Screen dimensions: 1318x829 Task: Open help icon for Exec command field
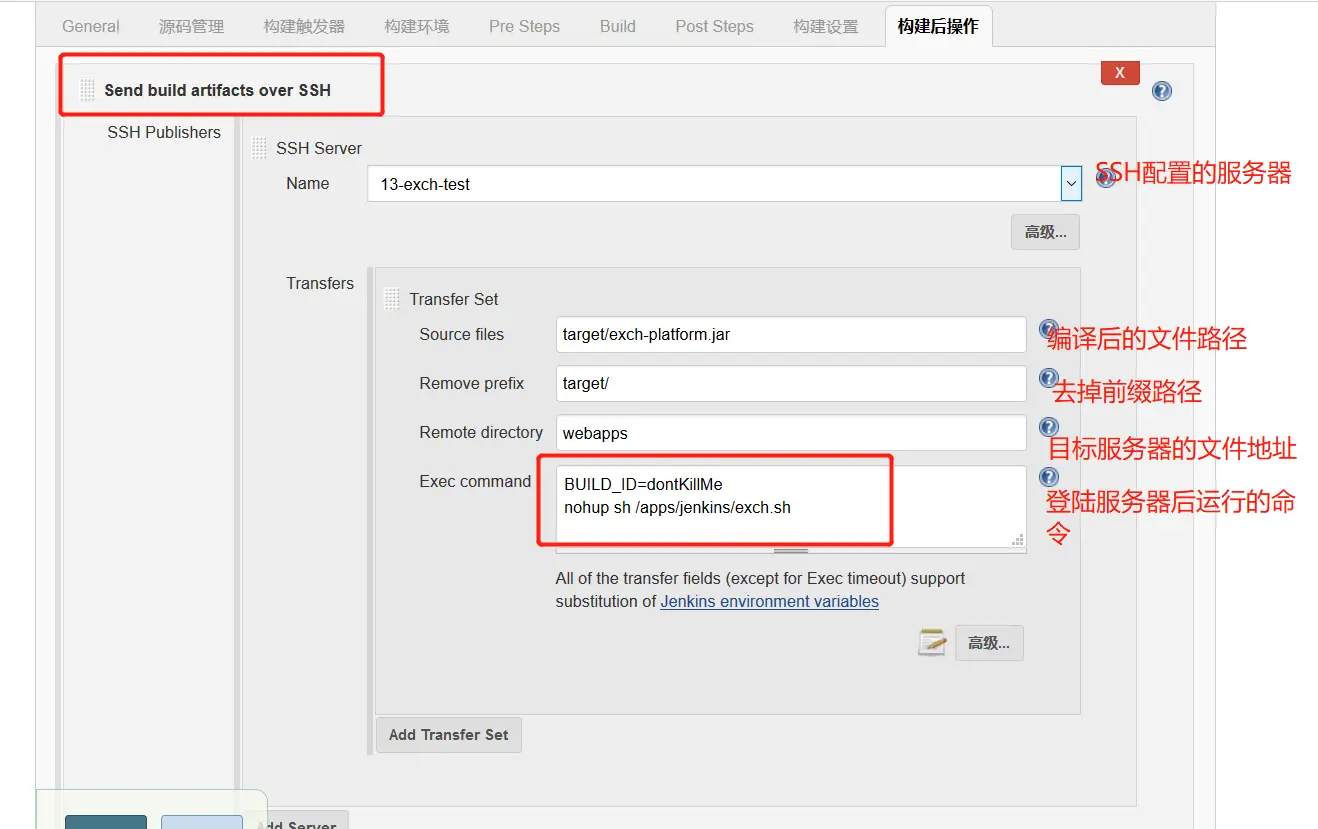click(x=1049, y=476)
